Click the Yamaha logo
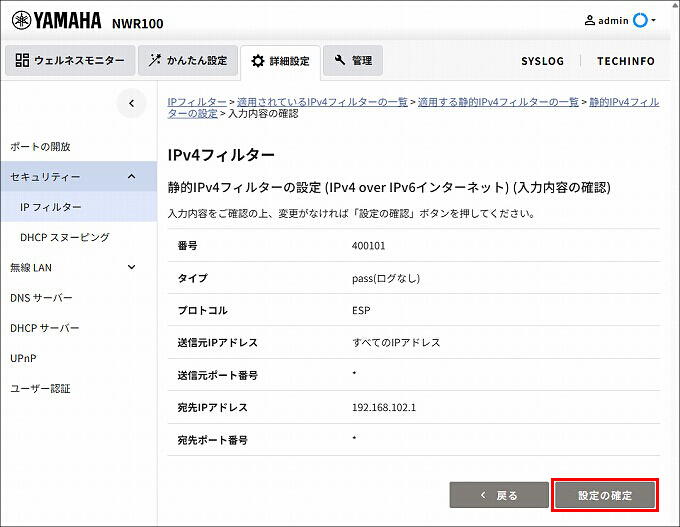Image resolution: width=680 pixels, height=527 pixels. coord(56,20)
